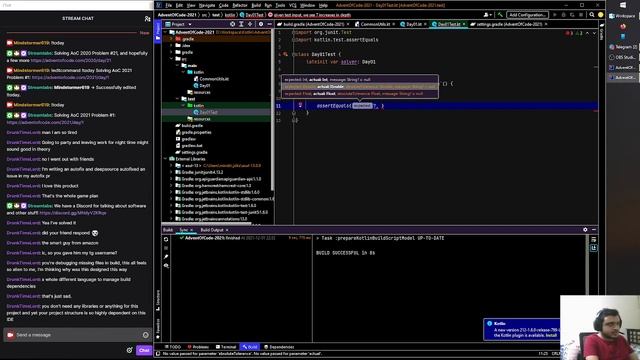
Task: Toggle the Project tool window side tab
Action: point(158,31)
